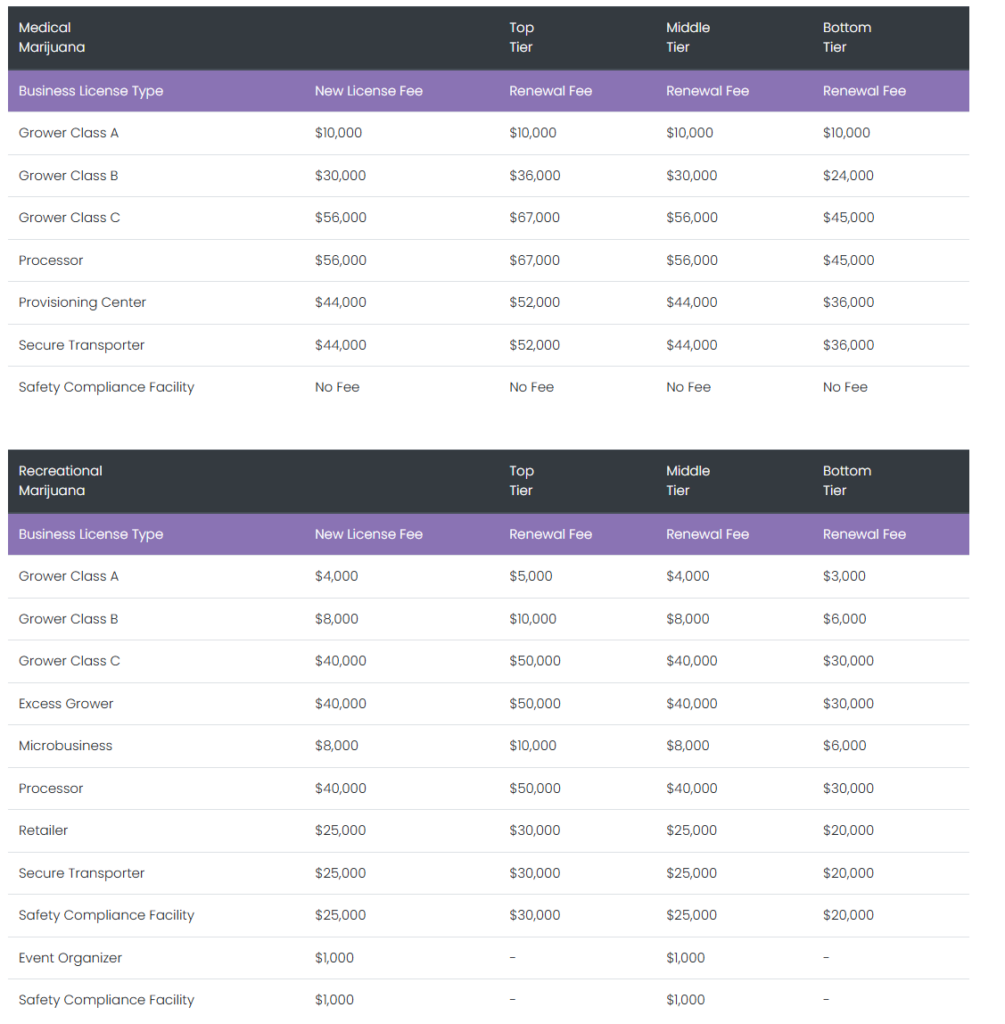Click the "Microbusiness" row label
This screenshot has height=1024, width=1005.
(x=65, y=745)
